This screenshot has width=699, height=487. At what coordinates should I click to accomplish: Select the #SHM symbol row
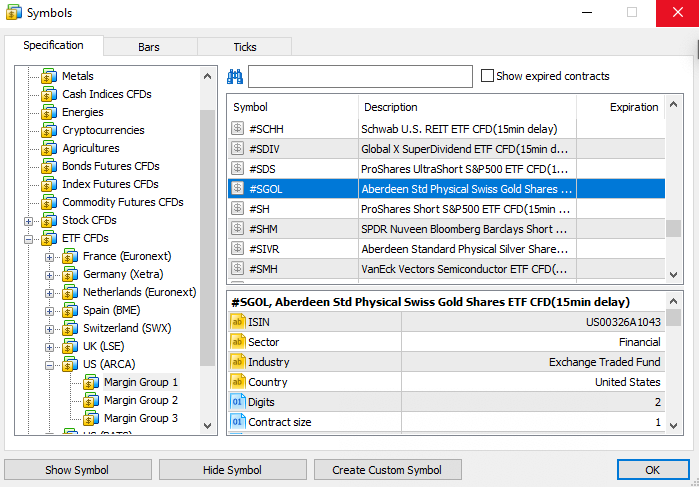pyautogui.click(x=446, y=229)
